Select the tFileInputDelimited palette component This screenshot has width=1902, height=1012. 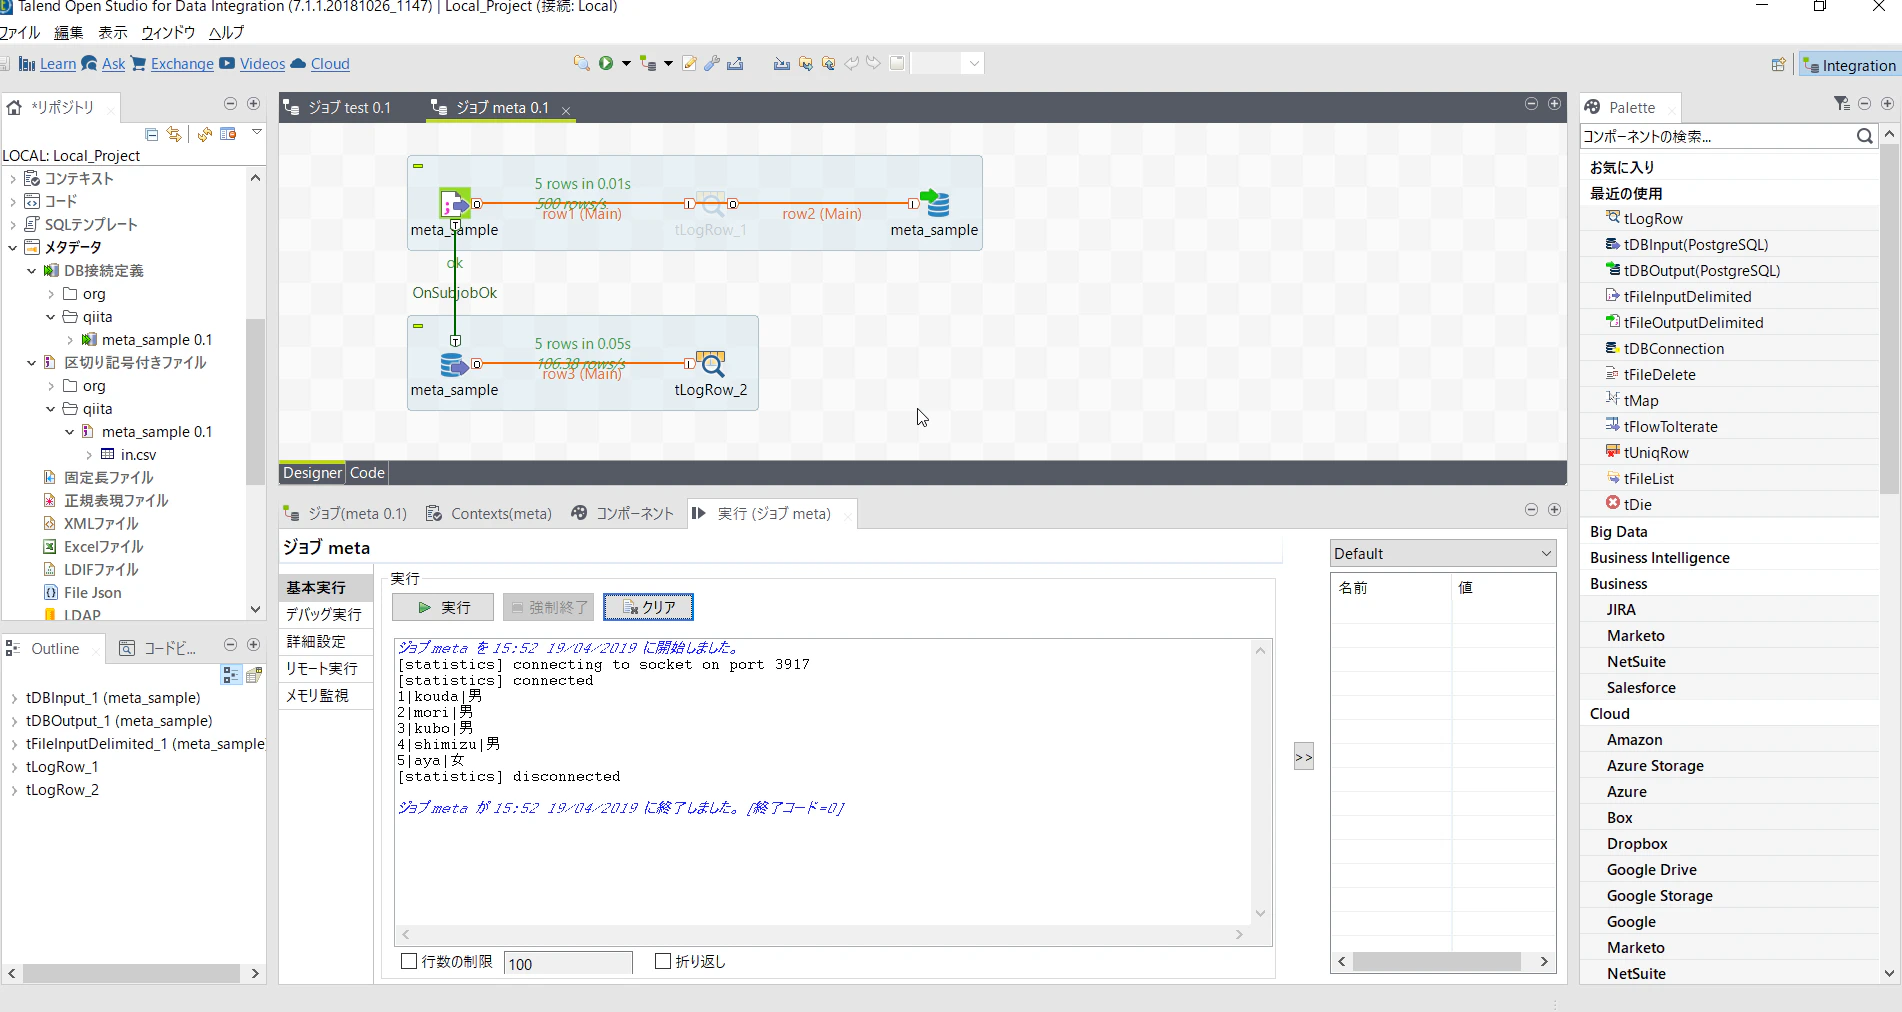(x=1687, y=296)
